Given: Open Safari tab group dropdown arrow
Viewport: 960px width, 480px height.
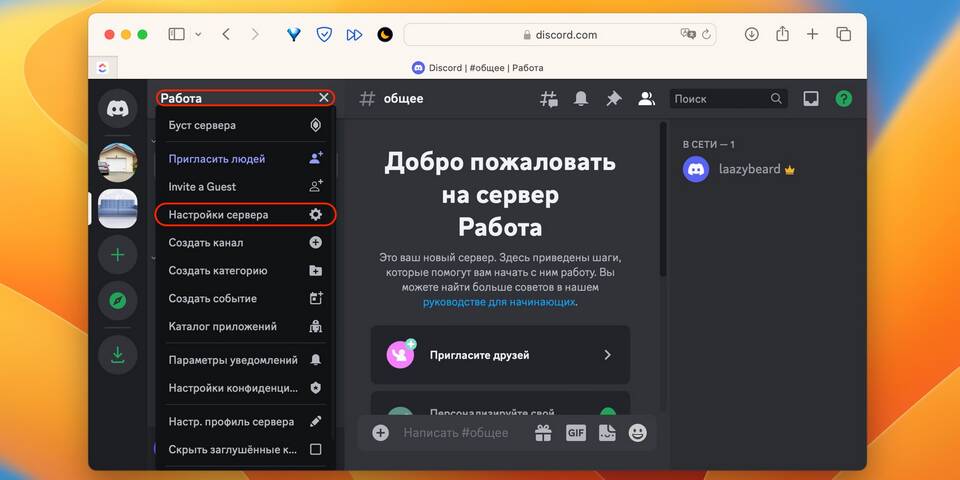Looking at the screenshot, I should [x=198, y=34].
